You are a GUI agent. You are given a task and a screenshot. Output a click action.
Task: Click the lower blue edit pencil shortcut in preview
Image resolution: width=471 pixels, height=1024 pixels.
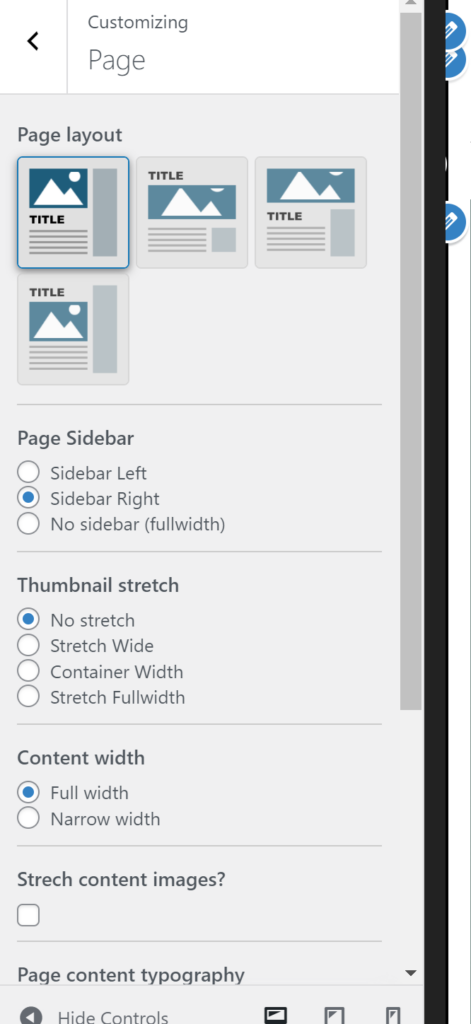(x=453, y=222)
